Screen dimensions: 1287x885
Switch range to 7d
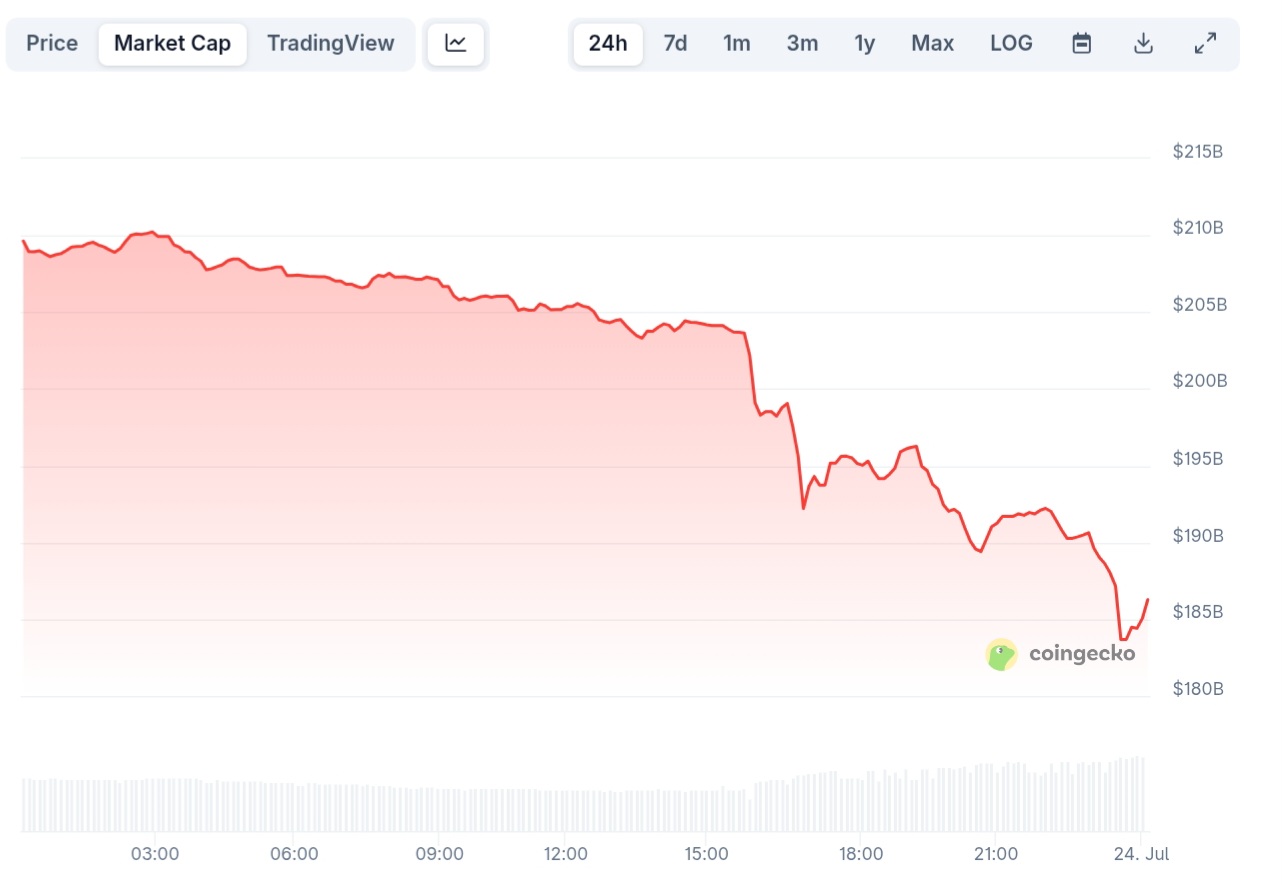click(676, 44)
